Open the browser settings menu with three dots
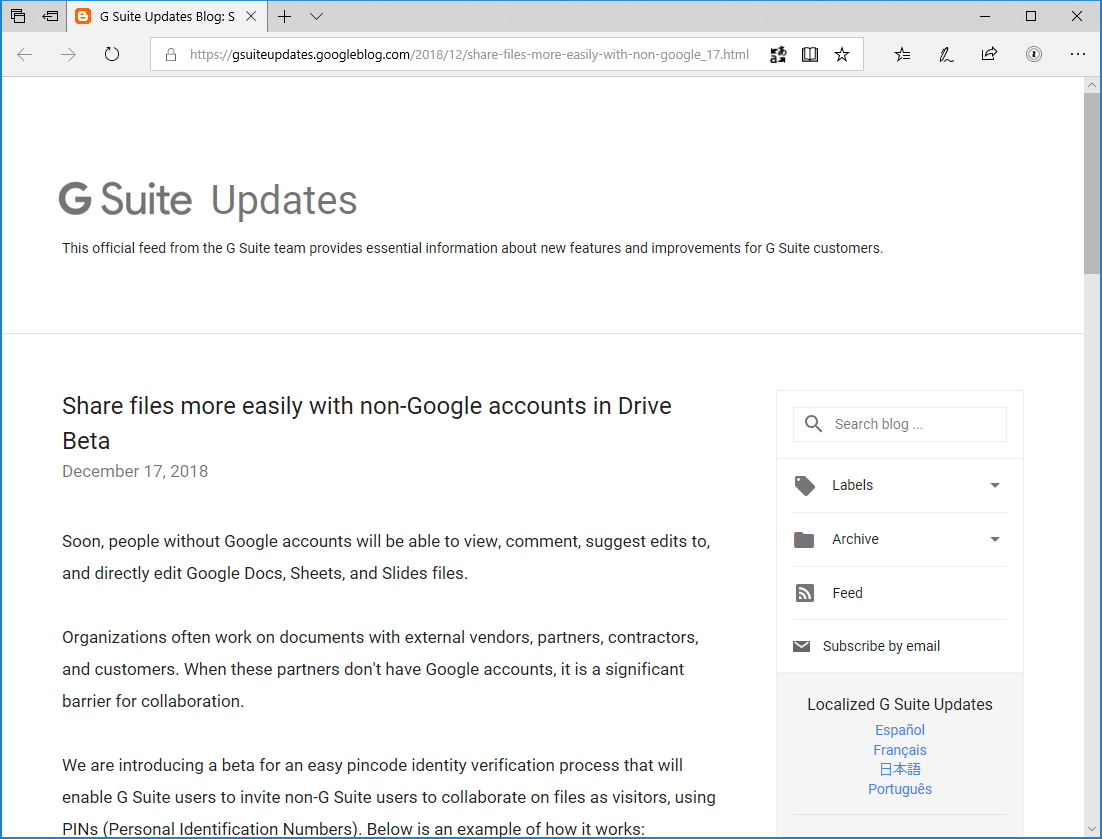 click(x=1078, y=54)
